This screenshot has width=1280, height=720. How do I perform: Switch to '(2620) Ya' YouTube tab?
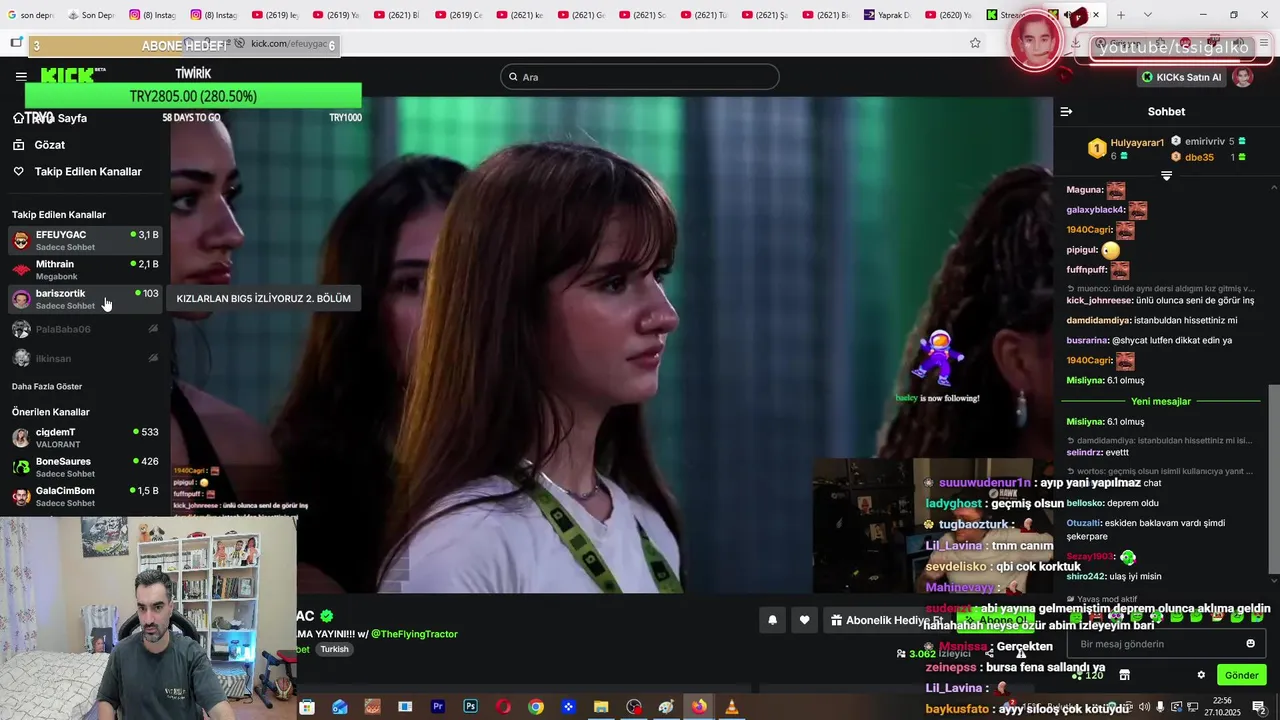(949, 15)
